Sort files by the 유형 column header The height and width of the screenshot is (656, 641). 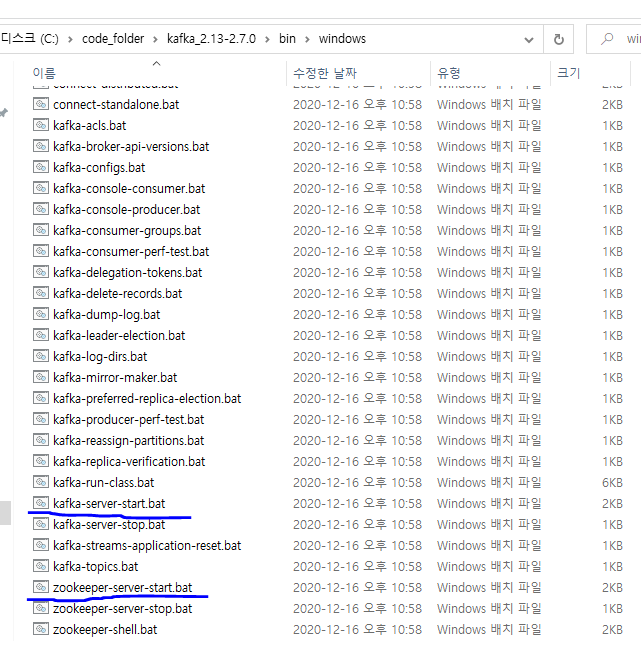449,73
